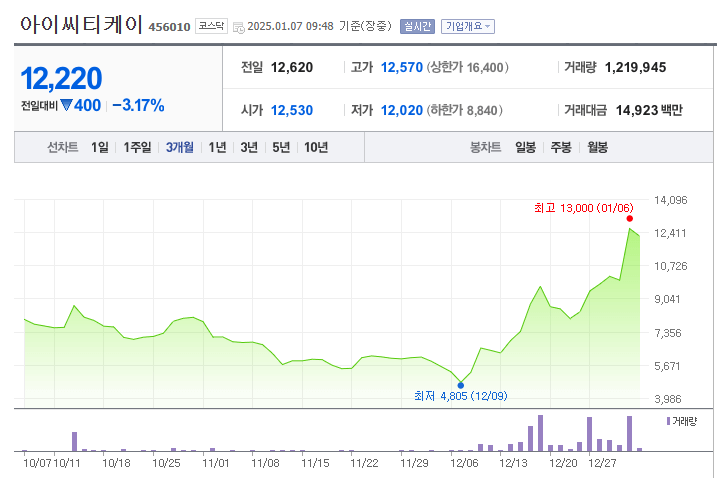Show the 주봉 weekly candle chart
The height and width of the screenshot is (478, 717).
click(x=561, y=147)
